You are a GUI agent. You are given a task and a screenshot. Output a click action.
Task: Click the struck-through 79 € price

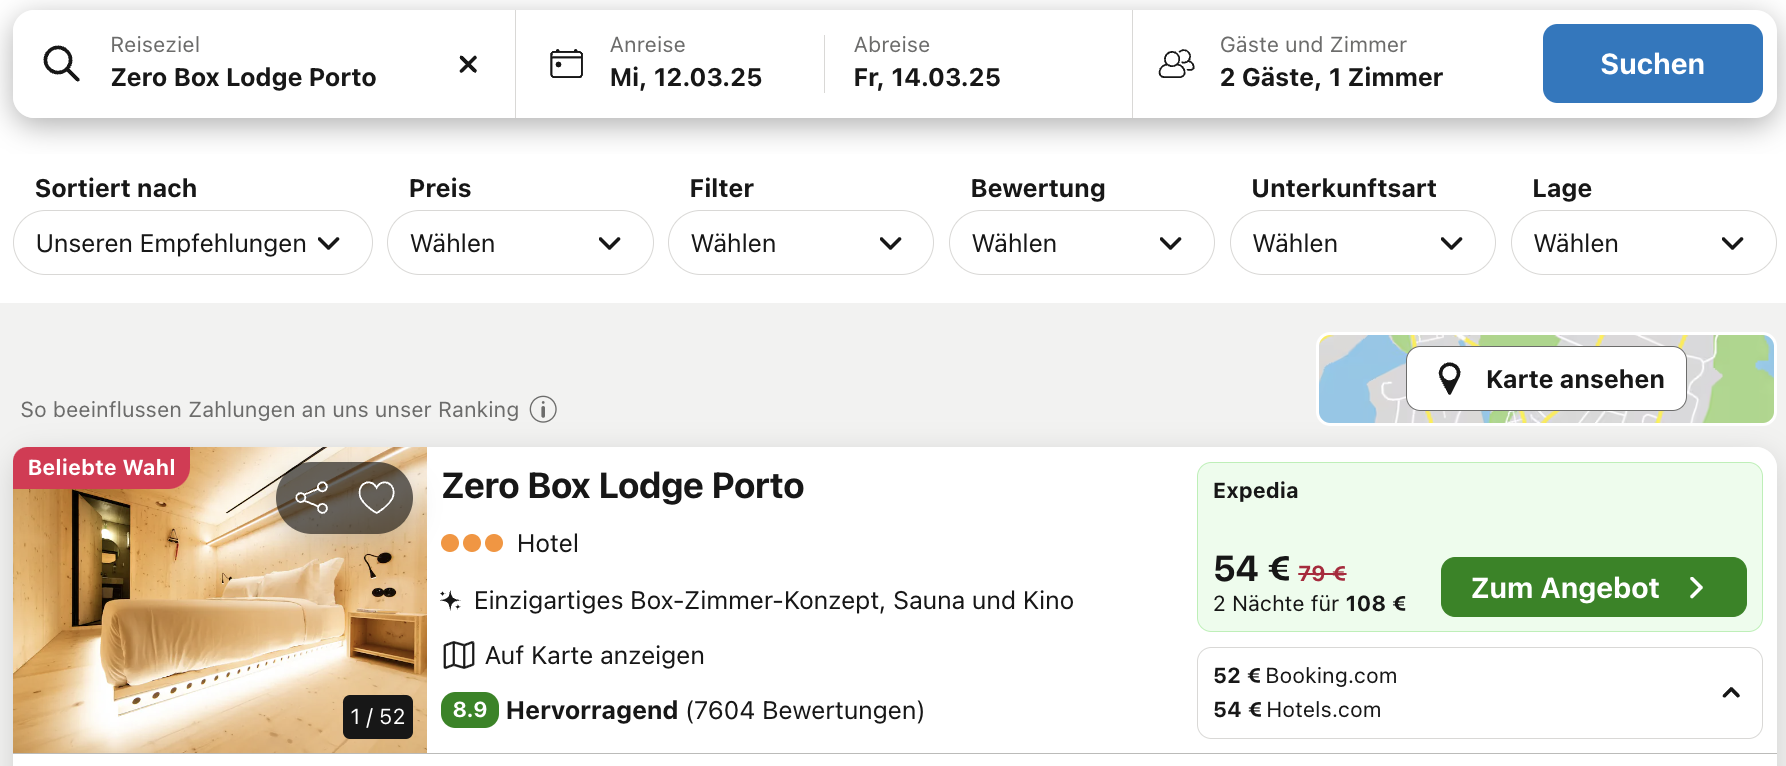coord(1322,573)
